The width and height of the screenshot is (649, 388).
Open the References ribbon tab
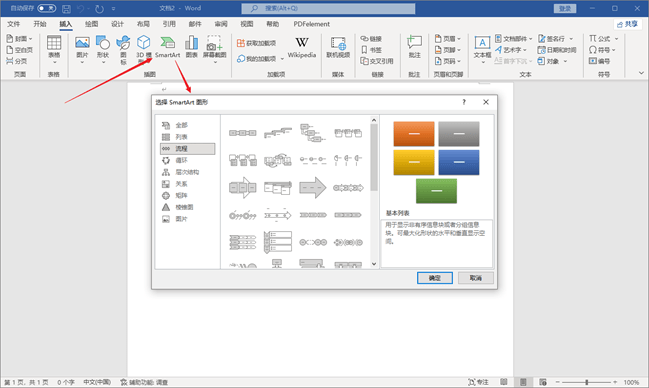[x=169, y=24]
